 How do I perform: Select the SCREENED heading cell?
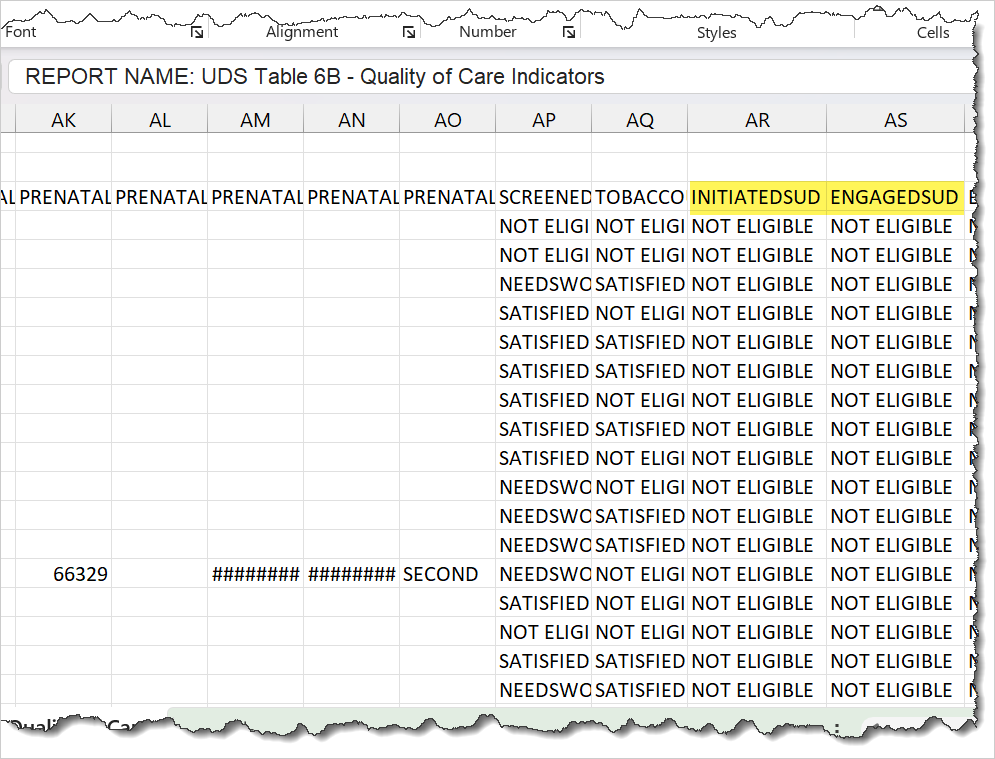click(543, 197)
